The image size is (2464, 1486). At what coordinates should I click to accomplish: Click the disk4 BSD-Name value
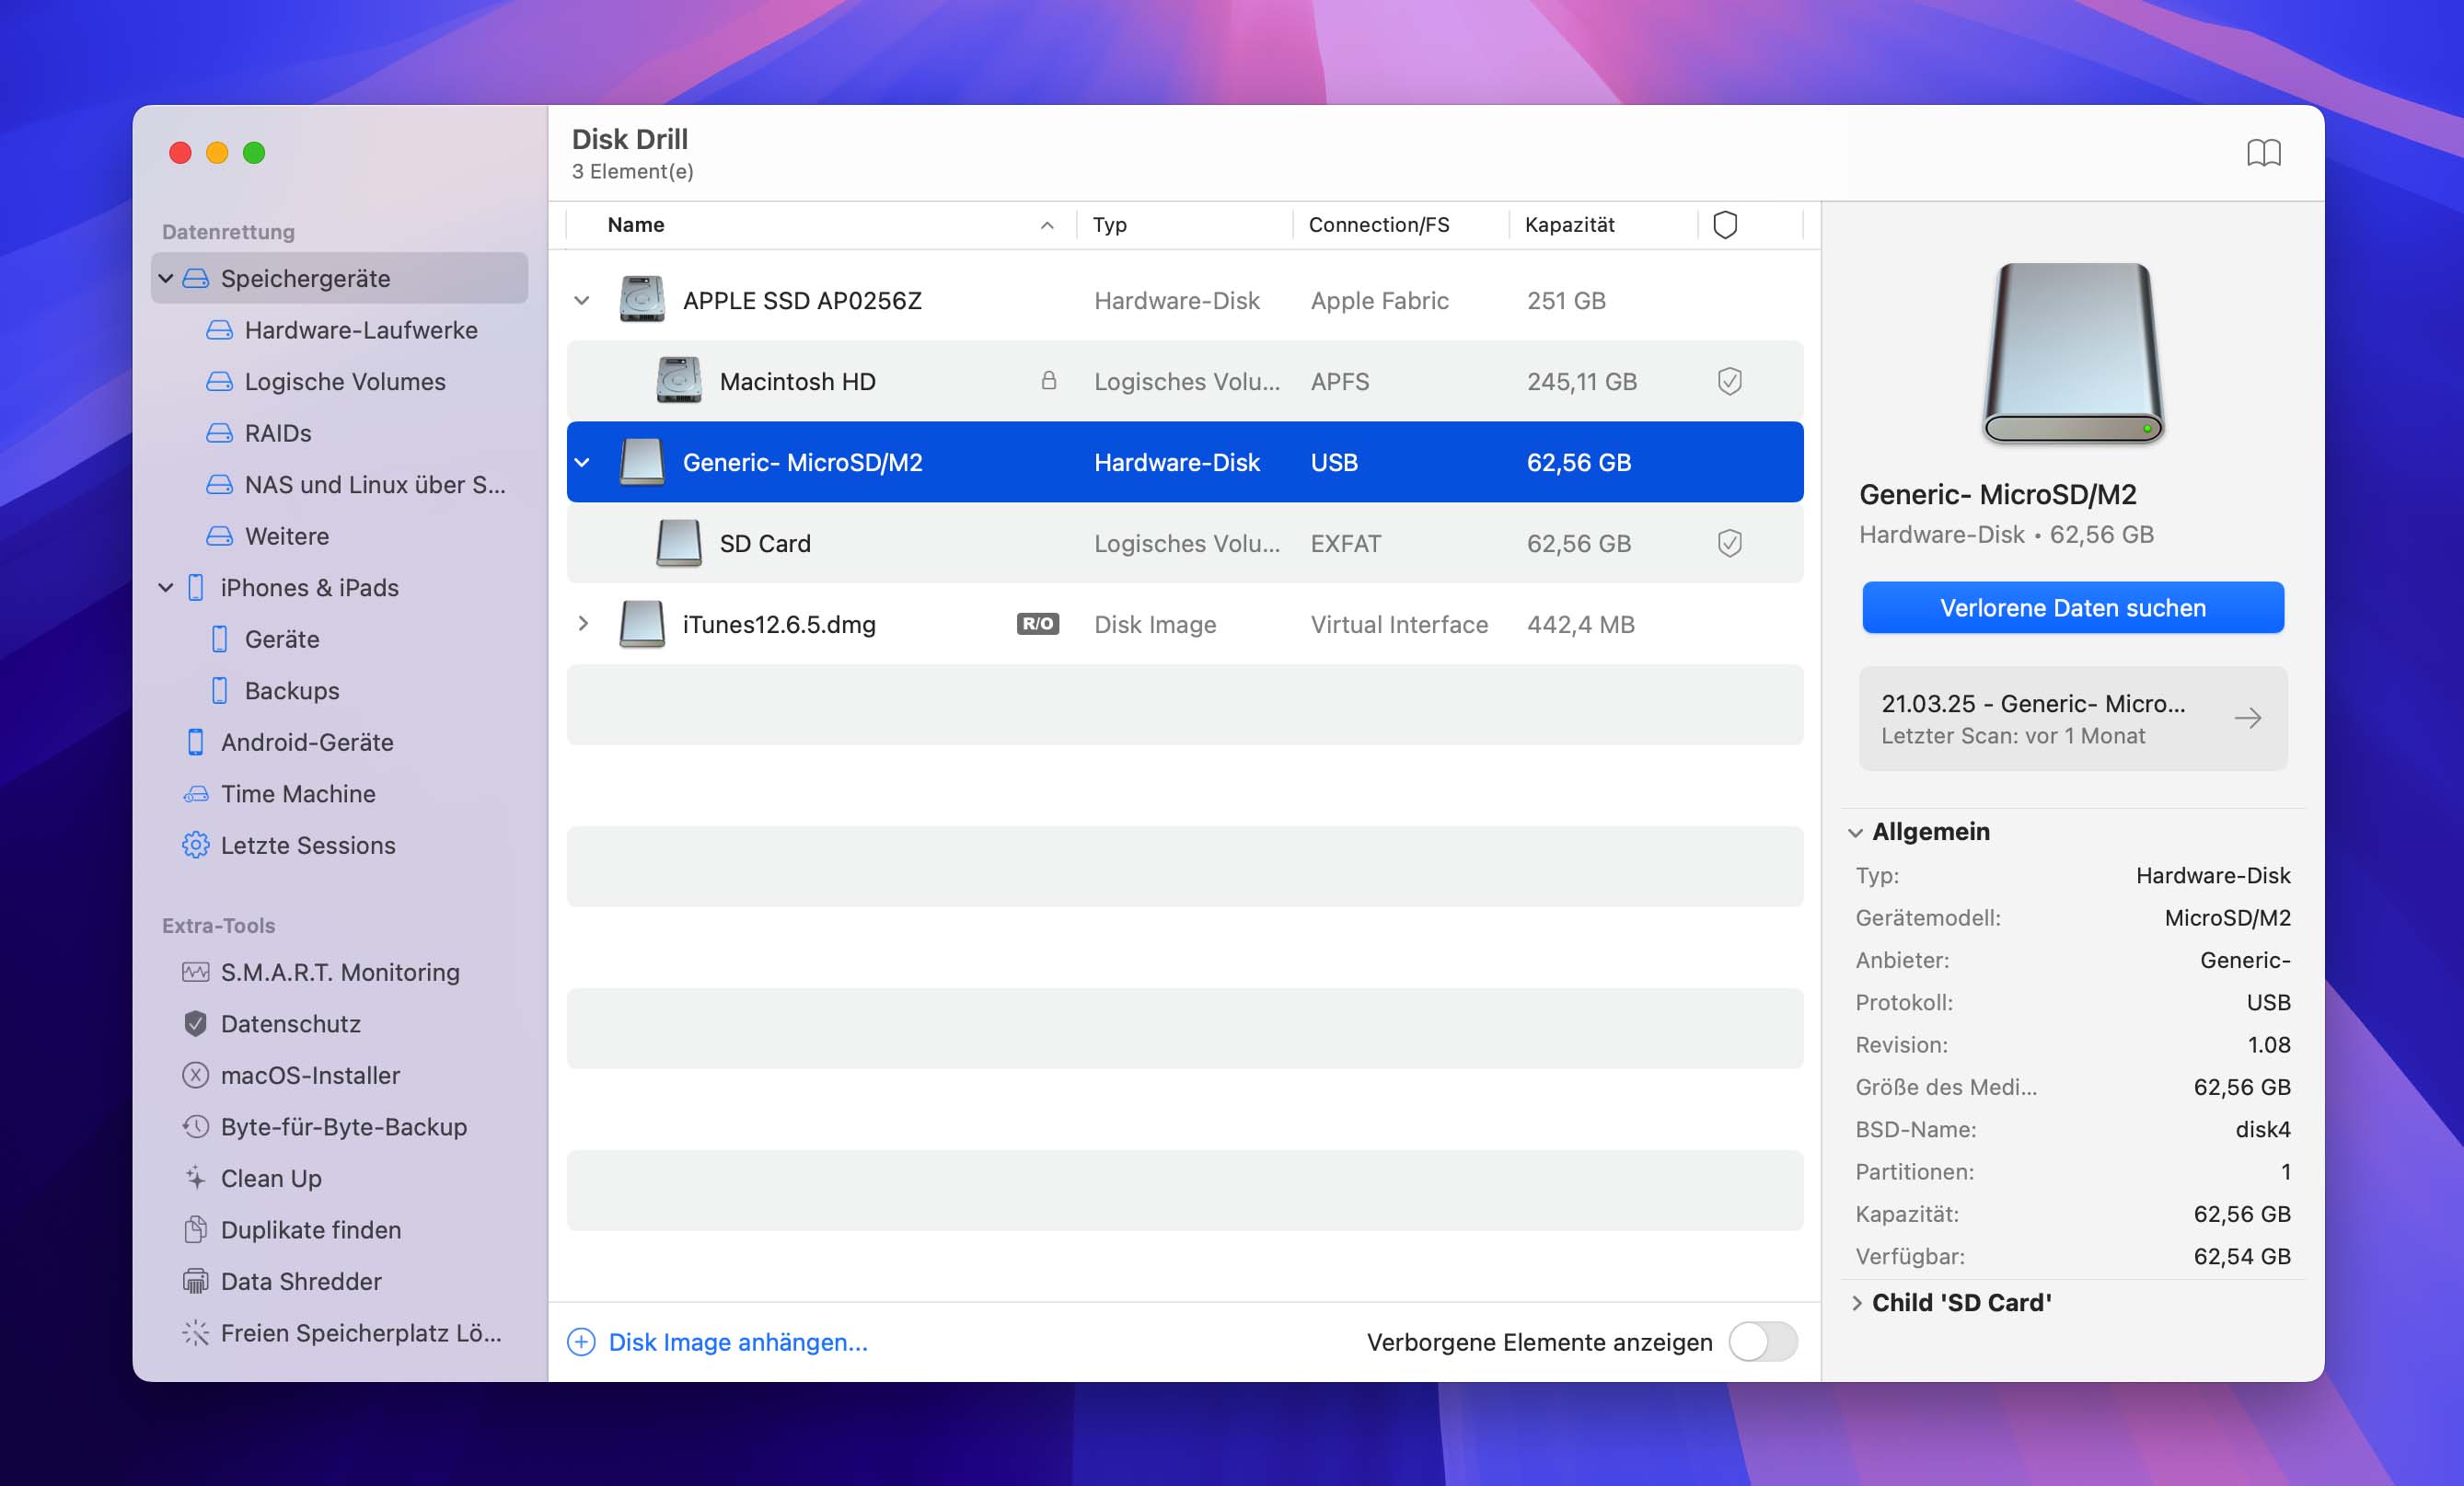click(2262, 1129)
